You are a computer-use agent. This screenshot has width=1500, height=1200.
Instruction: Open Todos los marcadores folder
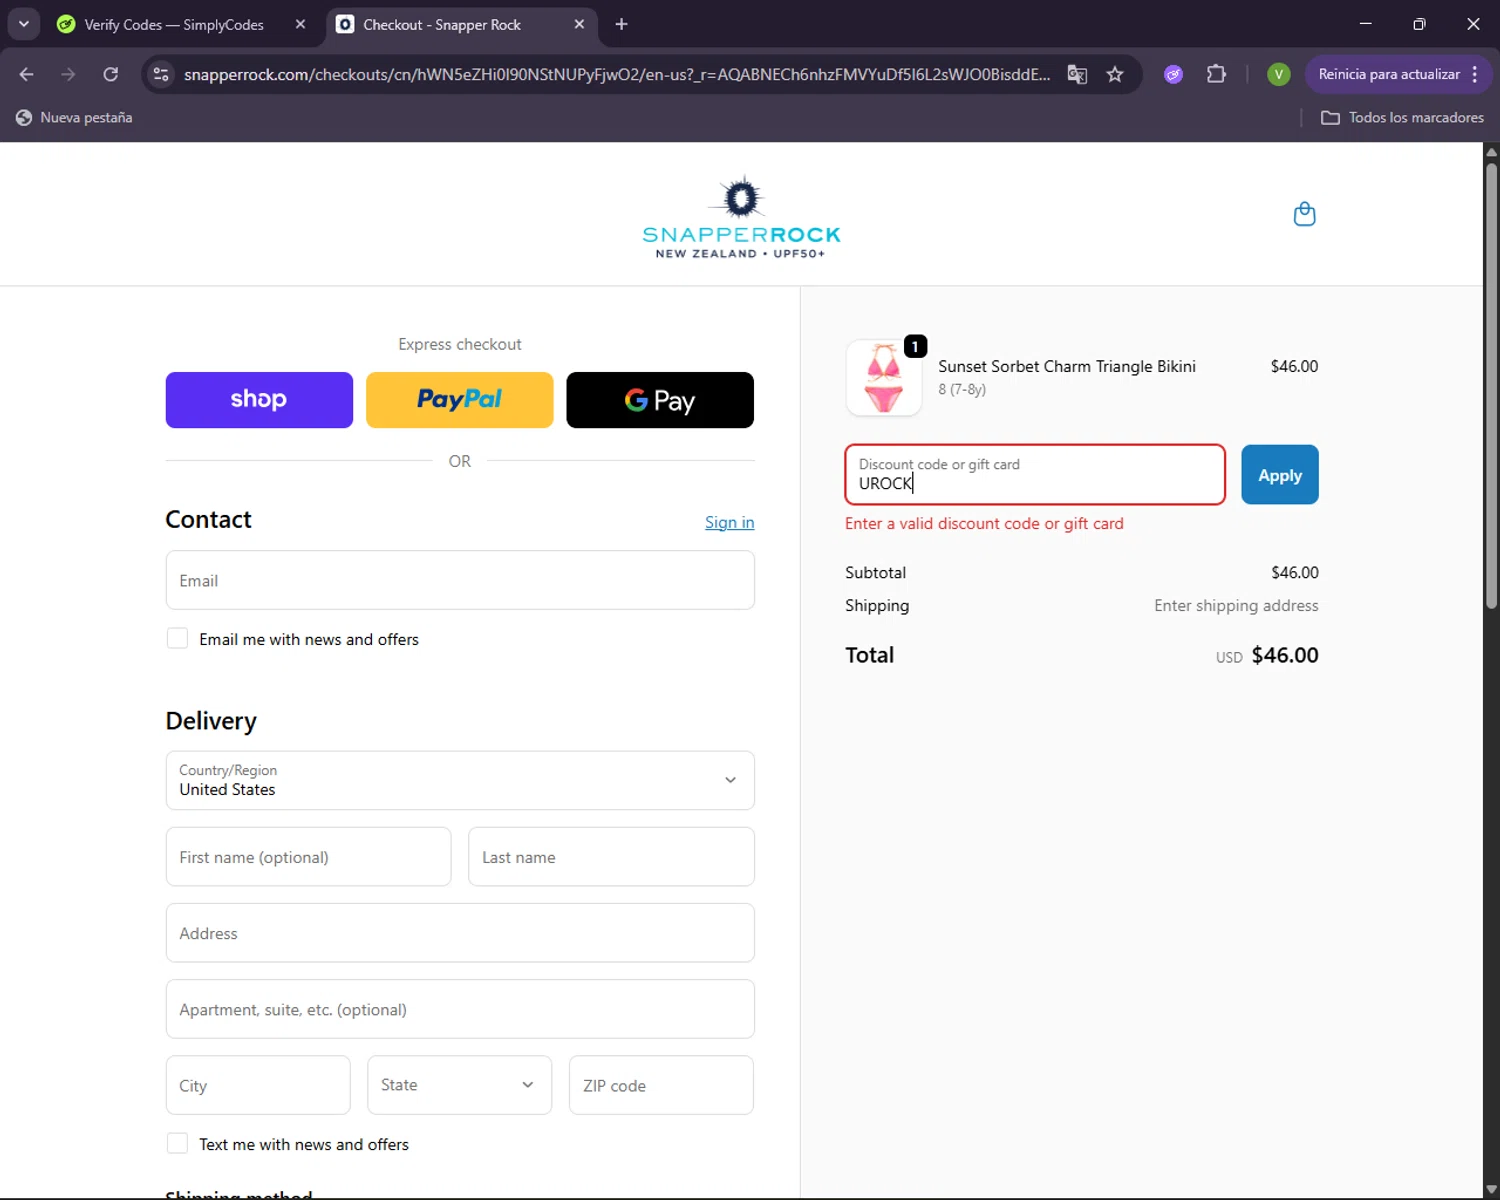point(1402,117)
